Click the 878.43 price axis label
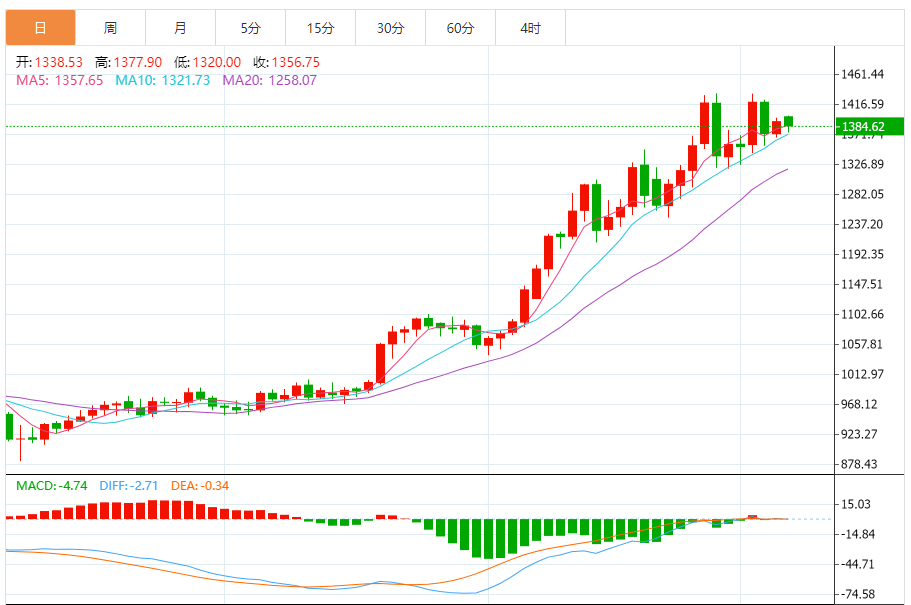Image resolution: width=911 pixels, height=605 pixels. pos(859,464)
